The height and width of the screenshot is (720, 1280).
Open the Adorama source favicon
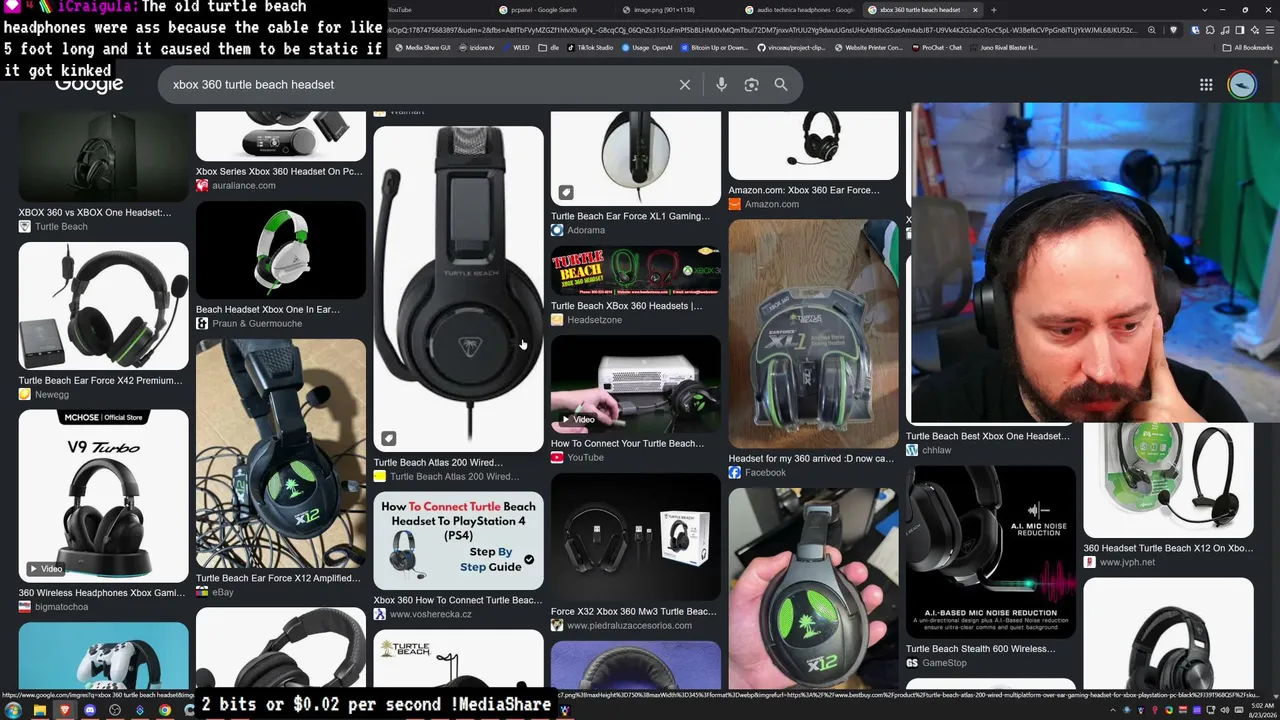[557, 230]
